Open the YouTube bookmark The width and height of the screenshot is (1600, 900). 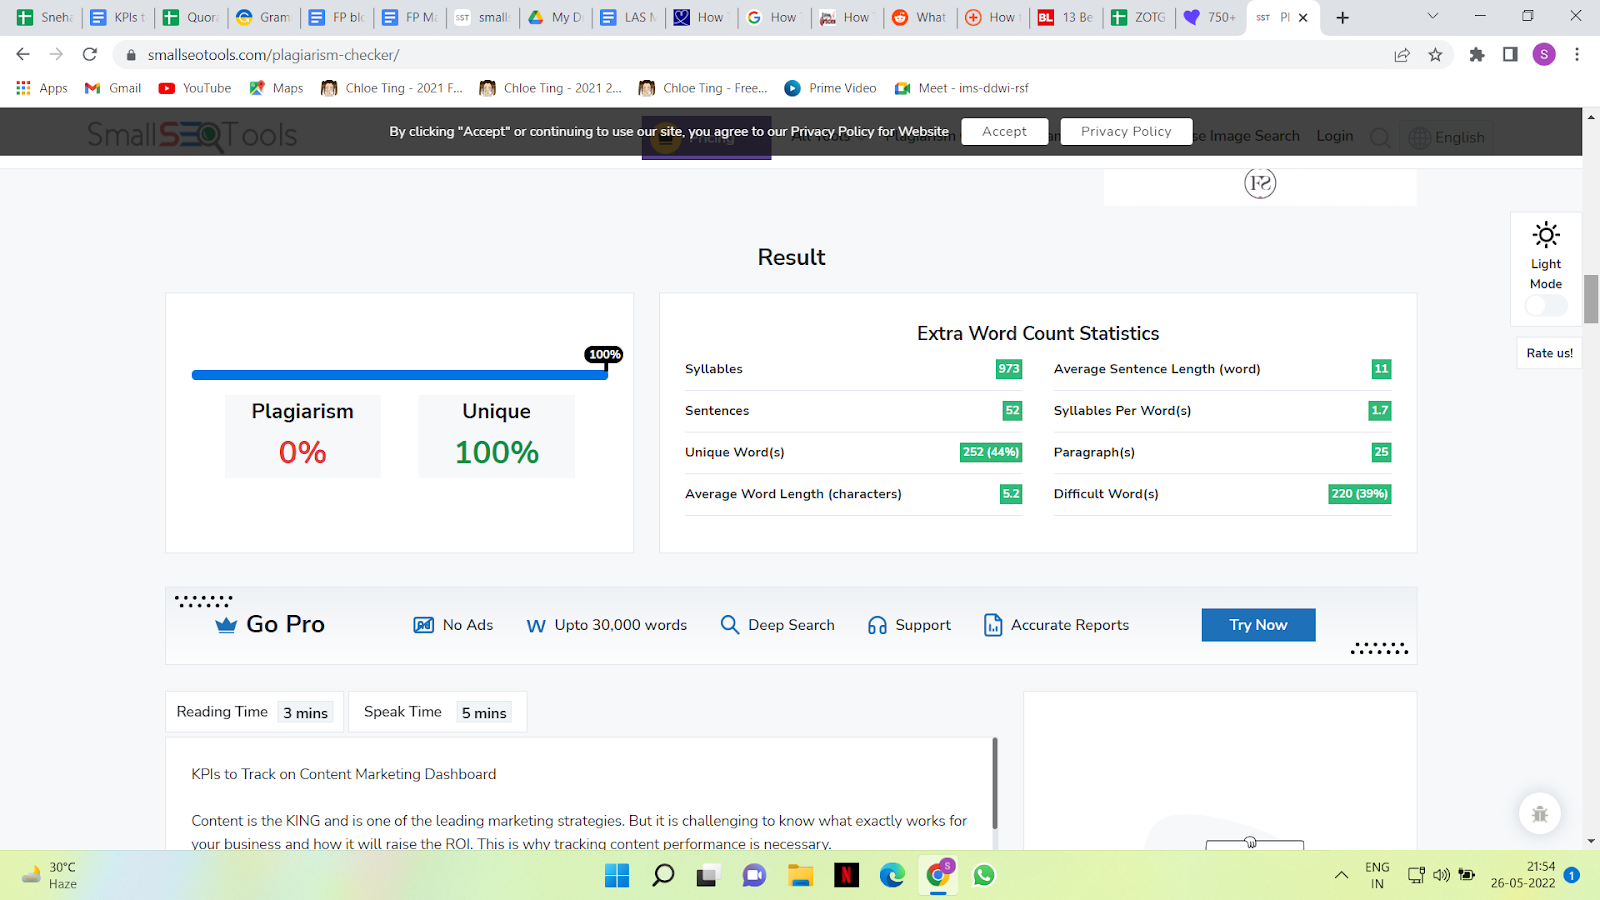[x=195, y=88]
